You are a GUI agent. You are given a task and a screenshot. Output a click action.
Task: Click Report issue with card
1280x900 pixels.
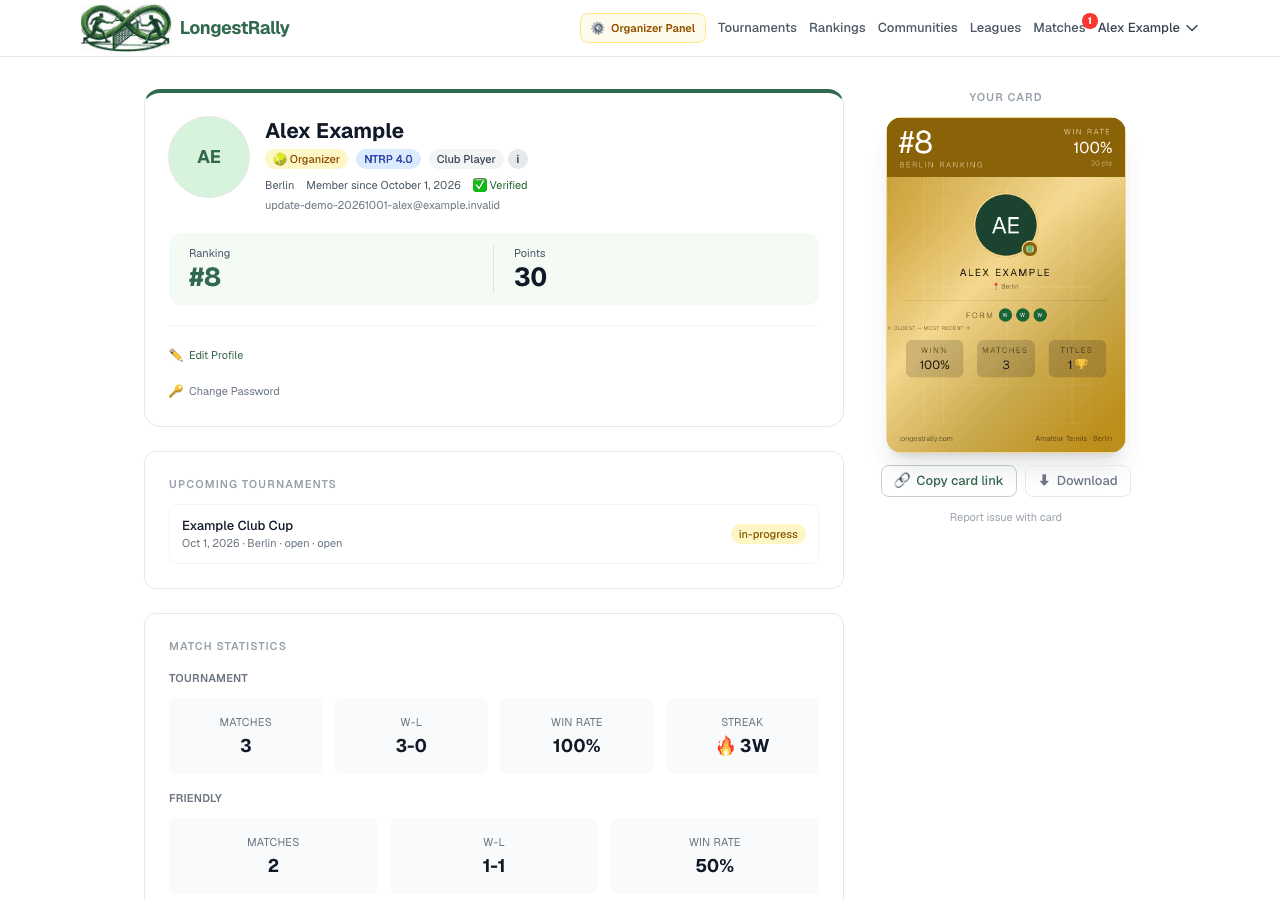(x=1006, y=517)
